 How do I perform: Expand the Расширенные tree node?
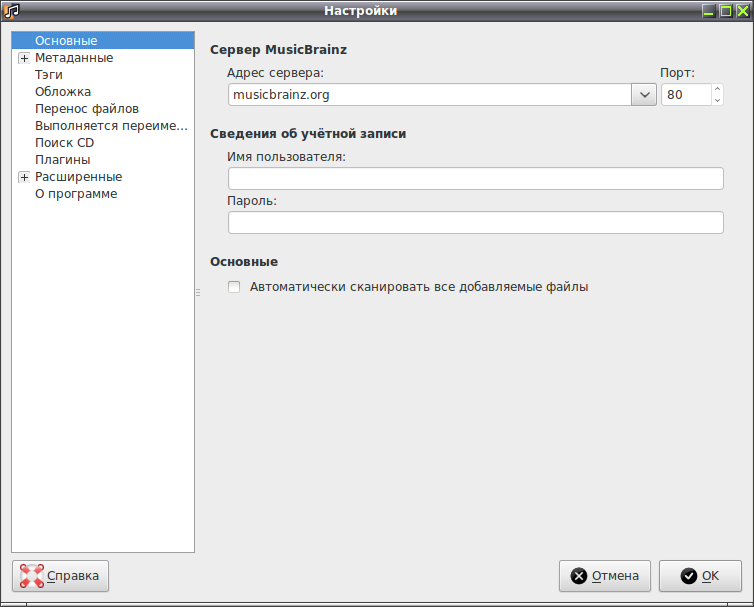(x=24, y=177)
